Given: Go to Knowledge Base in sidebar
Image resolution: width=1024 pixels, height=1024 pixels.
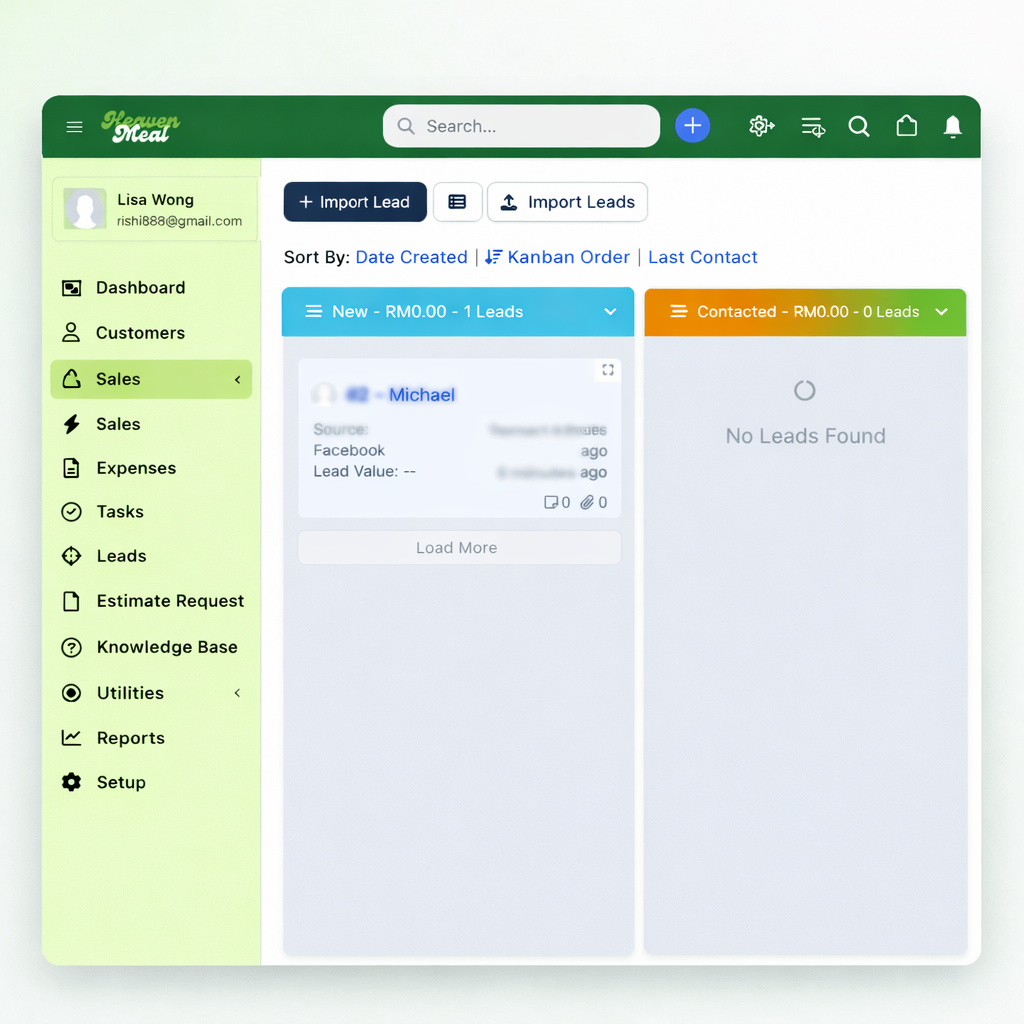Looking at the screenshot, I should (166, 647).
